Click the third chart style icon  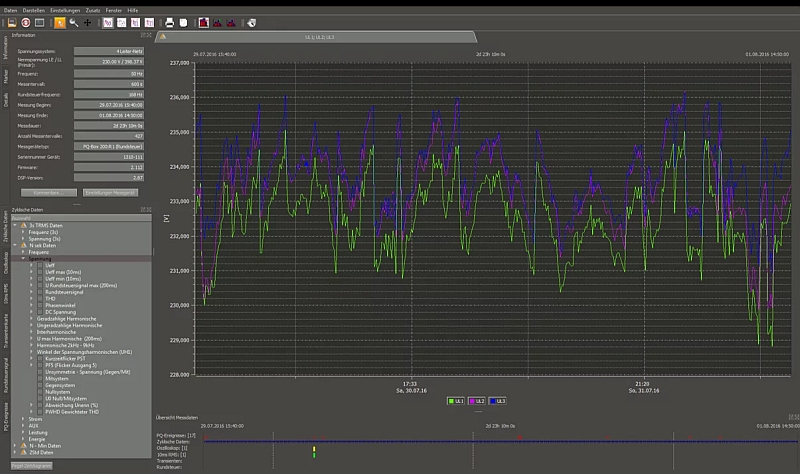pos(135,23)
